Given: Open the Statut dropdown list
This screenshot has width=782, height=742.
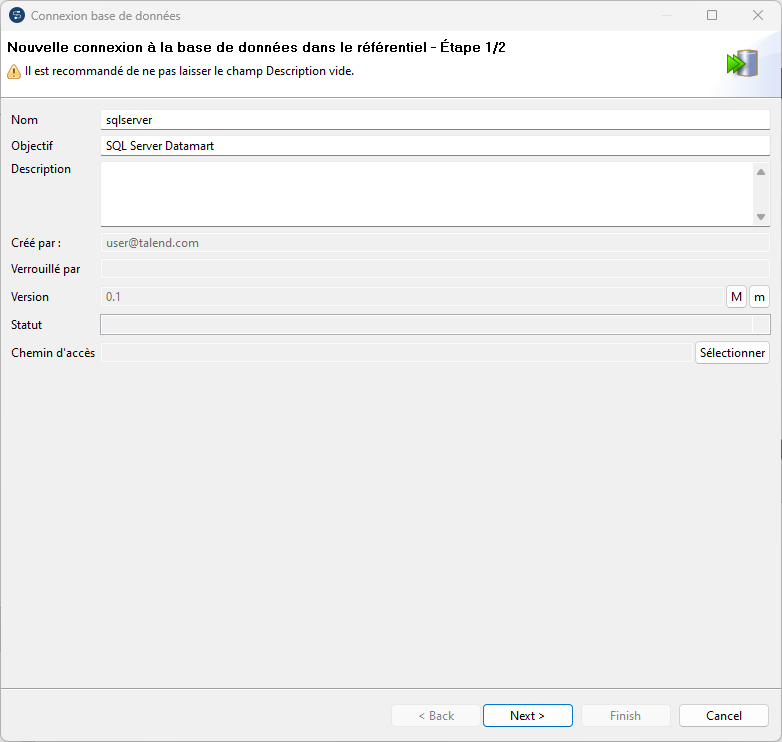Looking at the screenshot, I should 435,325.
